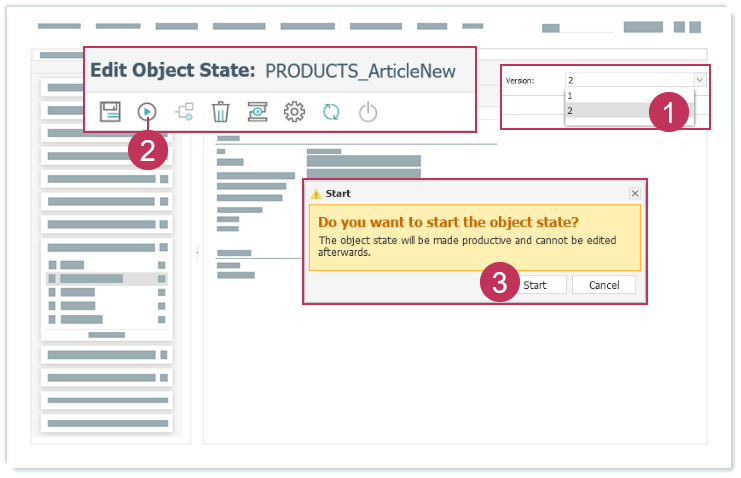
Task: Click the Refresh (circular arrows) icon
Action: (x=331, y=111)
